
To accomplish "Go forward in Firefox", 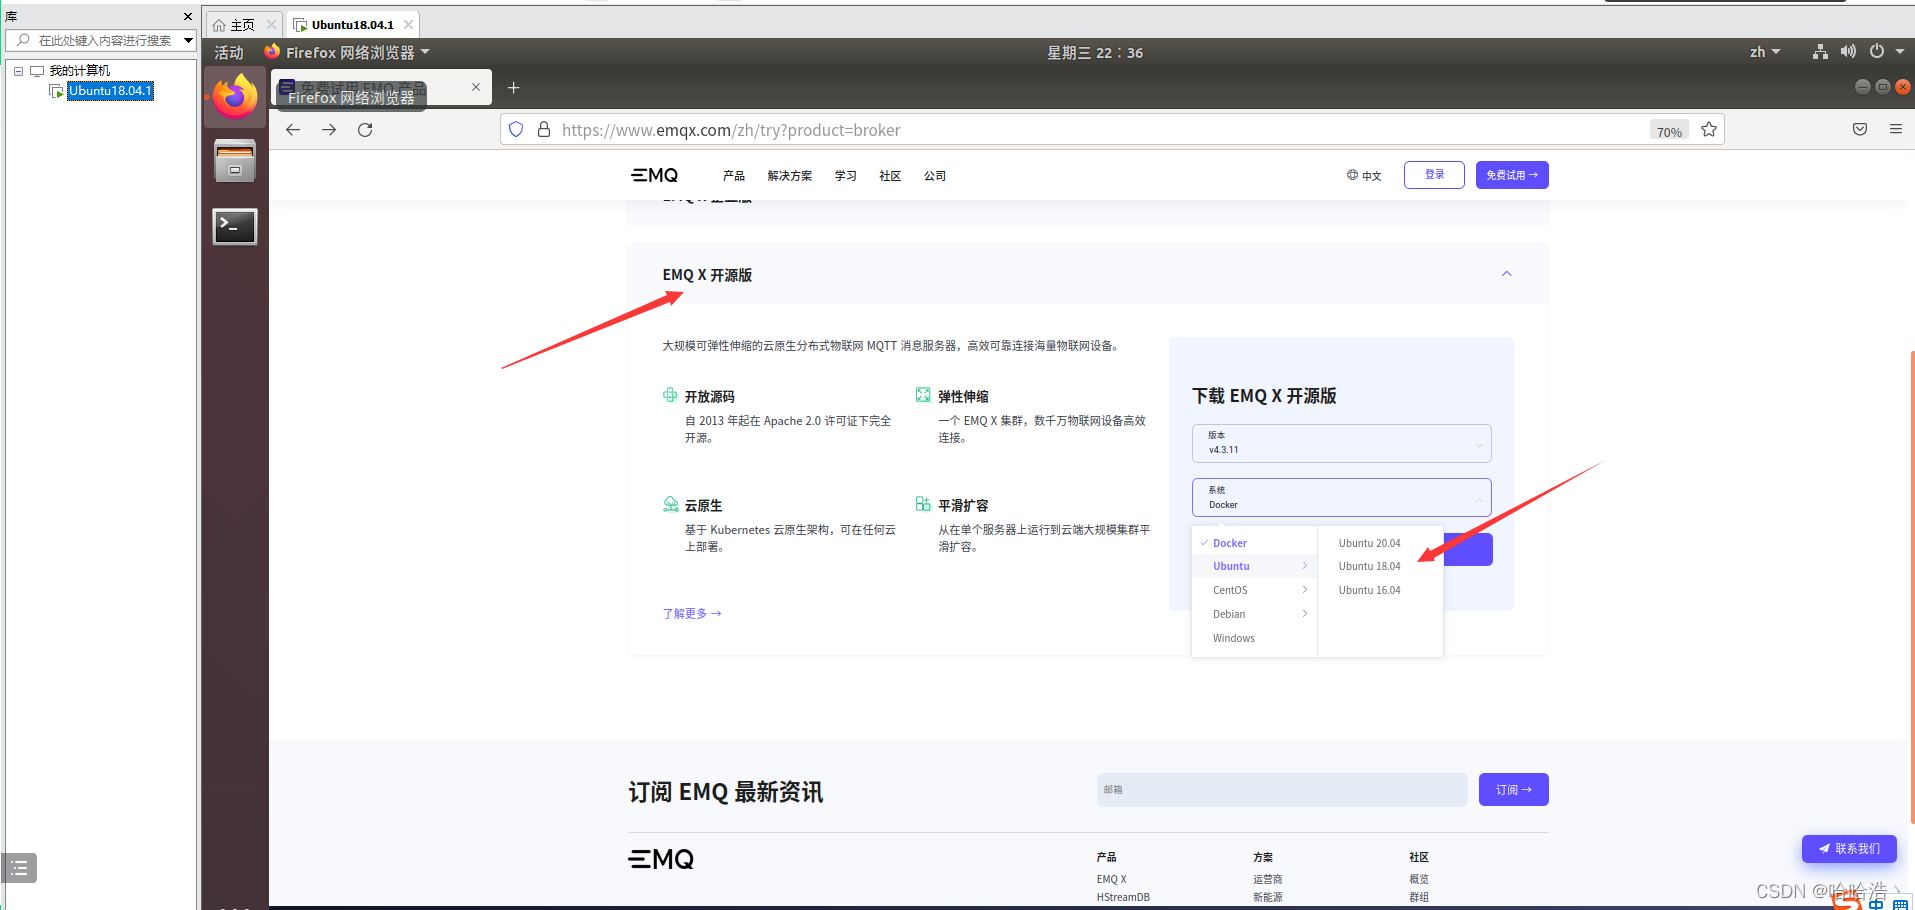I will (329, 130).
